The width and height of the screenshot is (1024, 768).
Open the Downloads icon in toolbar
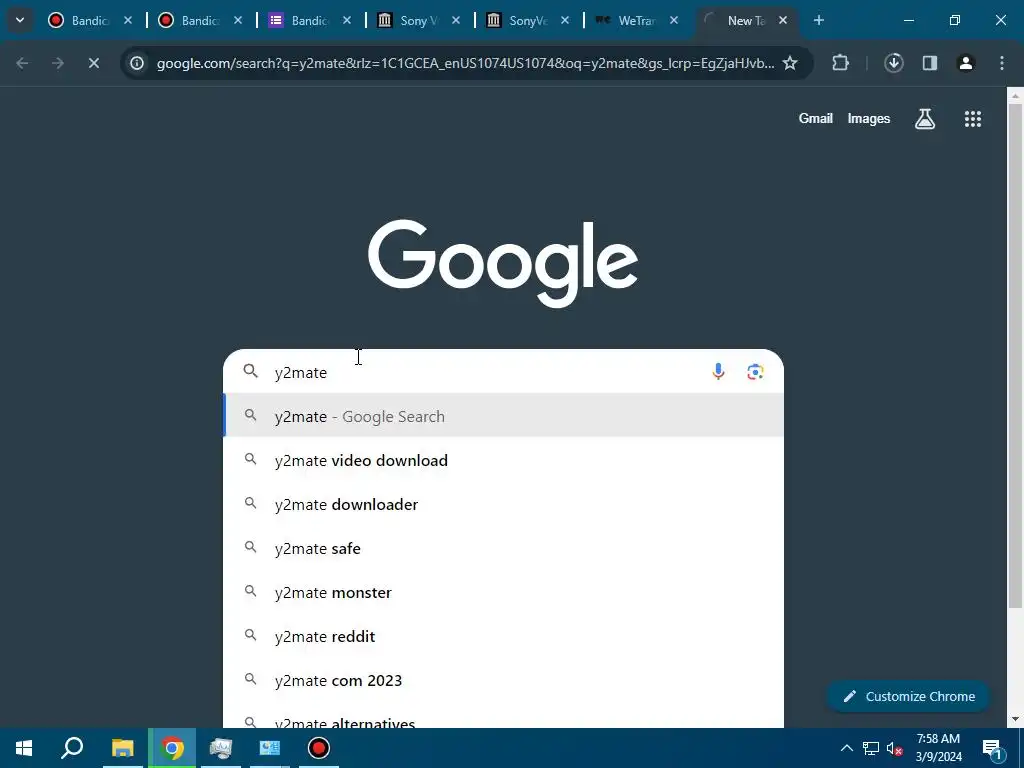(x=894, y=63)
